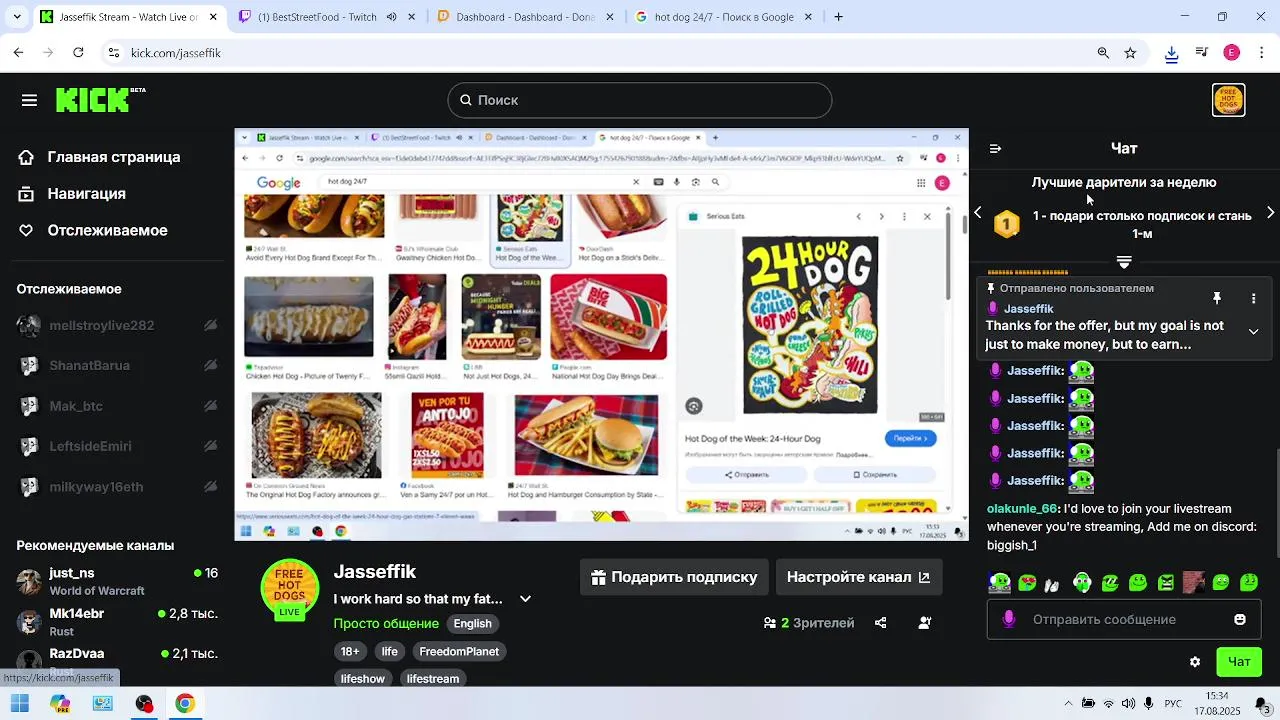Open the Kick hamburger menu

(29, 100)
